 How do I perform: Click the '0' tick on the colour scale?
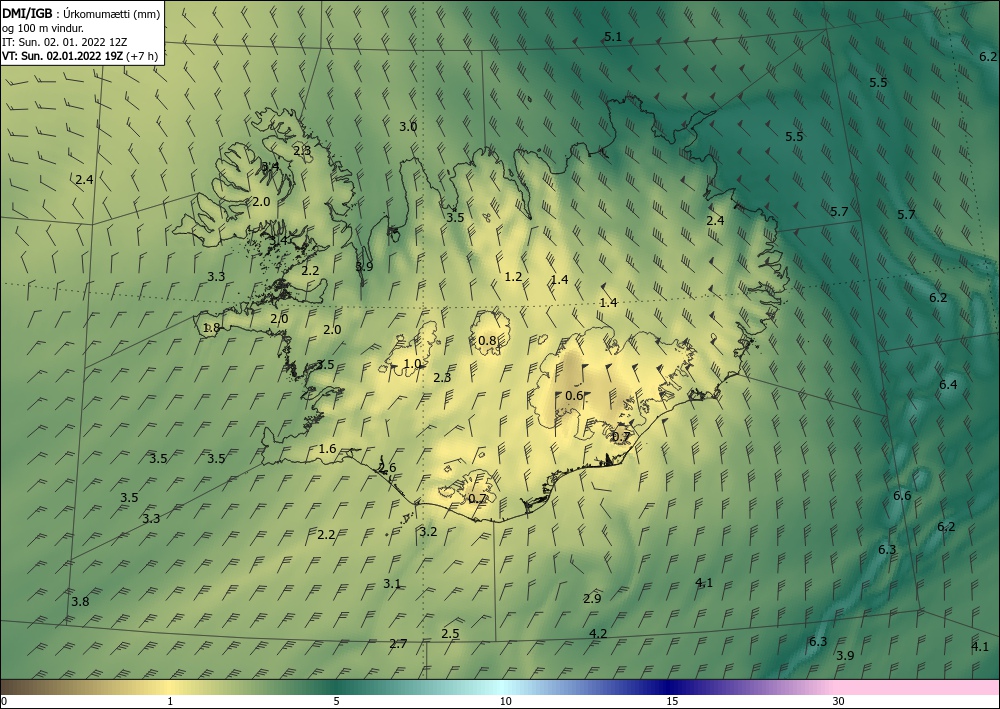click(4, 702)
